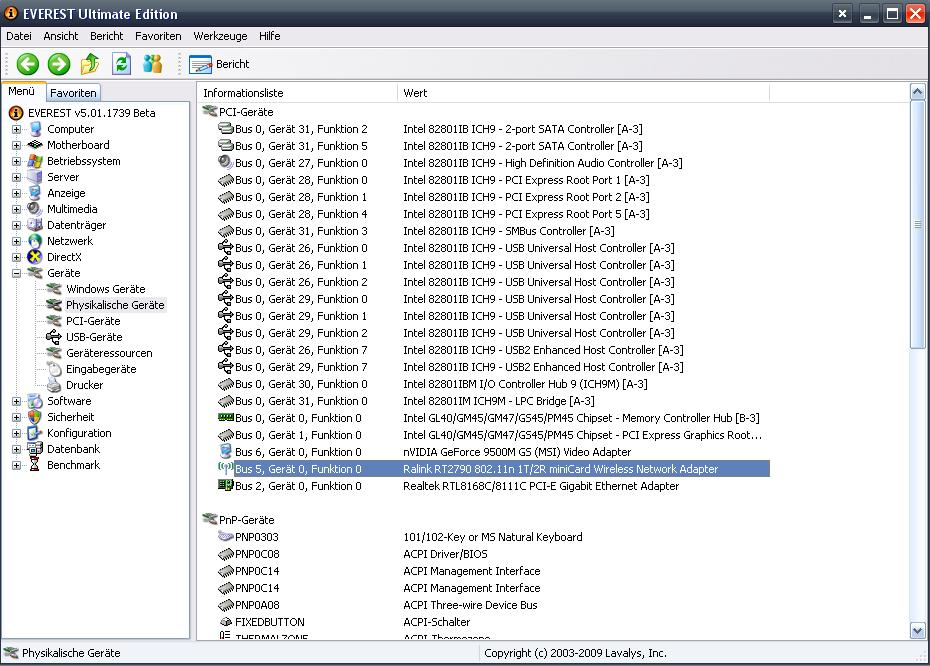Select Konfiguration in the tree
The height and width of the screenshot is (666, 930).
(79, 434)
